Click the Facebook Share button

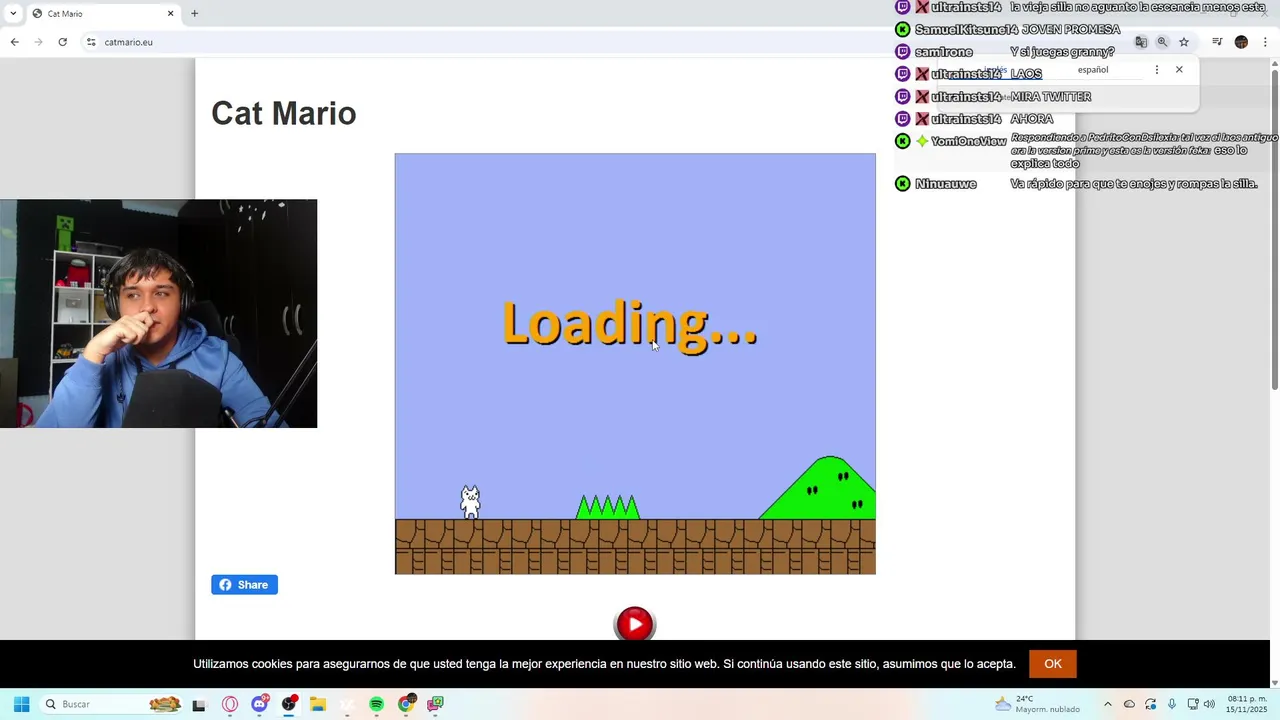click(244, 585)
